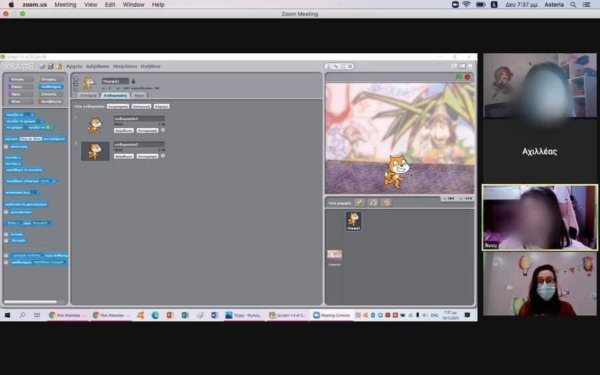Click the red stop sign button
600x375 pixels.
467,77
